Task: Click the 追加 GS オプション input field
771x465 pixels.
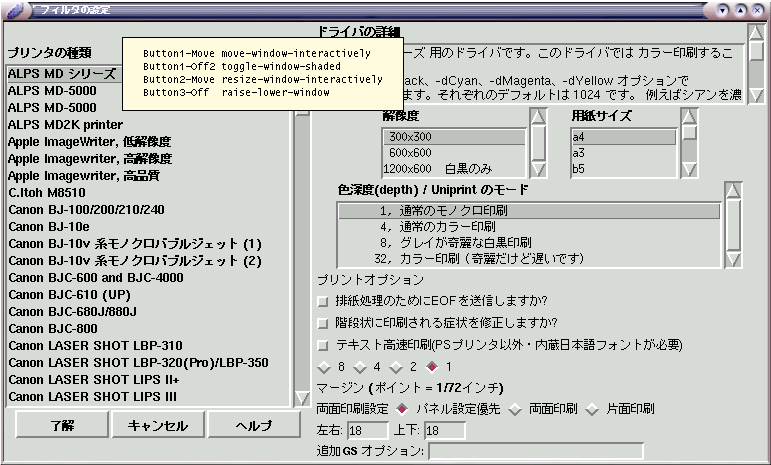Action: 535,451
